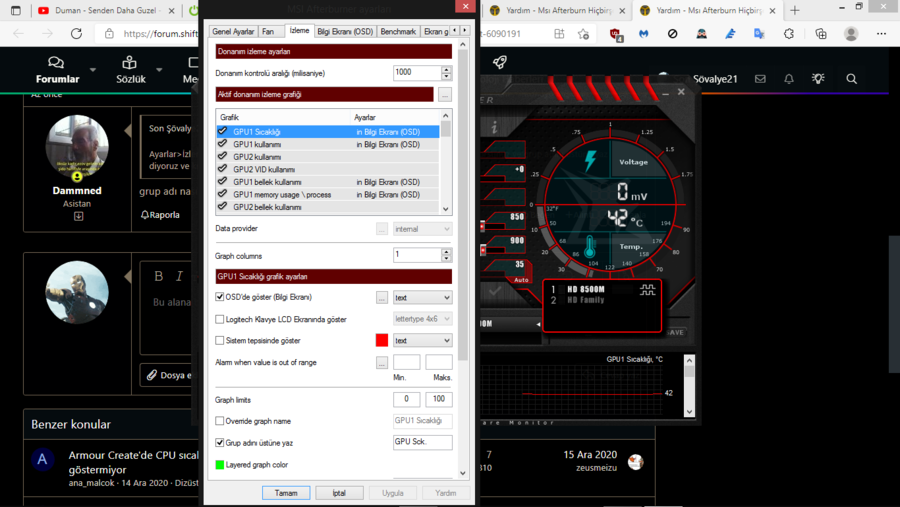This screenshot has width=900, height=507.
Task: Click the new tab plus button
Action: 795,10
